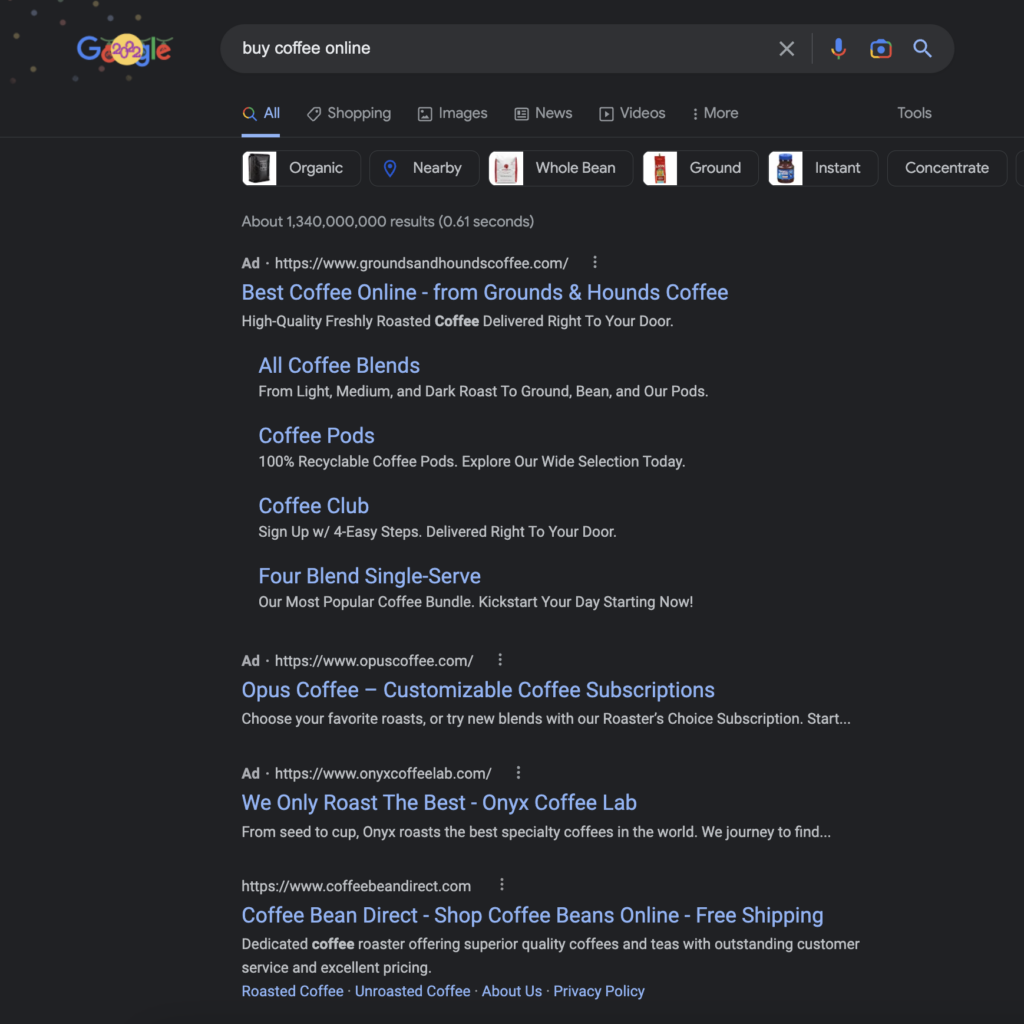The image size is (1024, 1024).
Task: Apply the Ground filter chip
Action: 700,168
